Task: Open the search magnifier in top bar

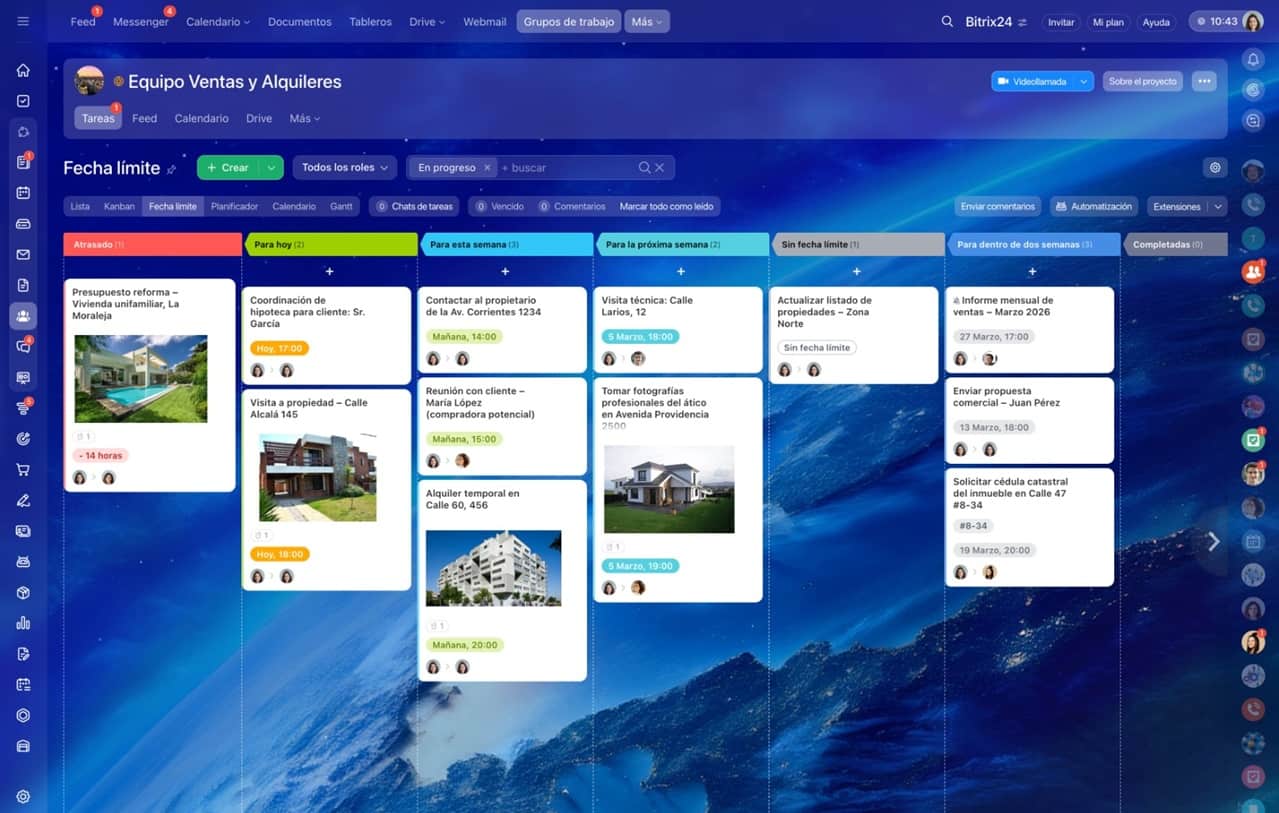Action: click(947, 21)
